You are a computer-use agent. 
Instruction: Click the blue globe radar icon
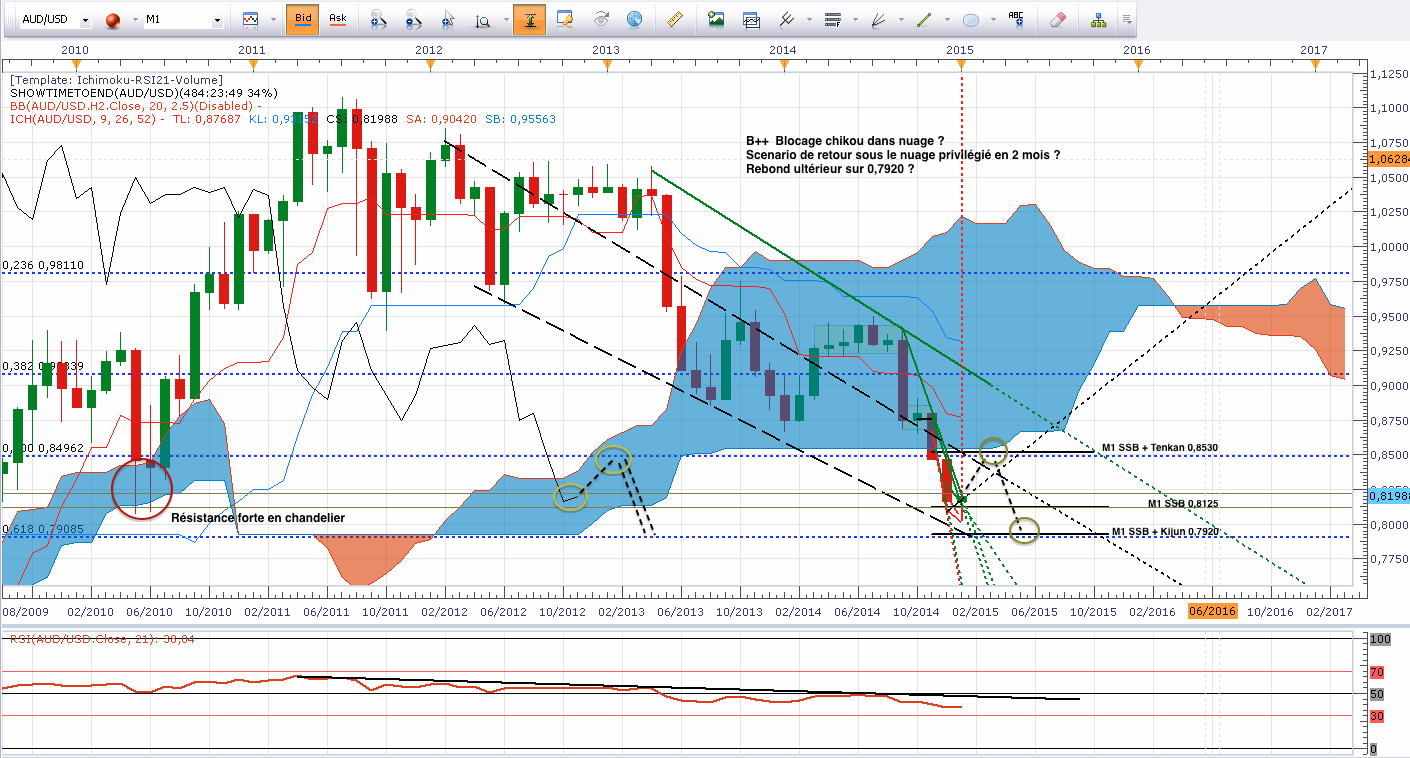point(634,20)
